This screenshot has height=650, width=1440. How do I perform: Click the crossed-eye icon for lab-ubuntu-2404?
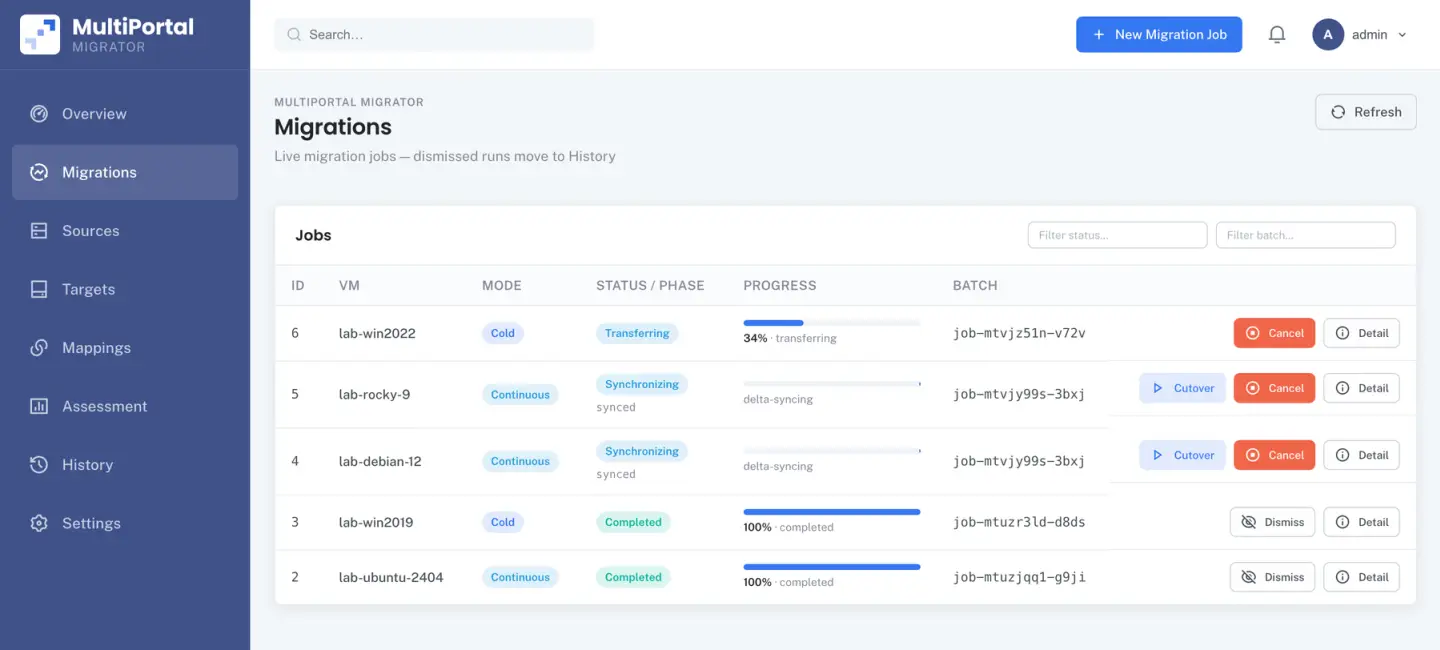[1248, 577]
